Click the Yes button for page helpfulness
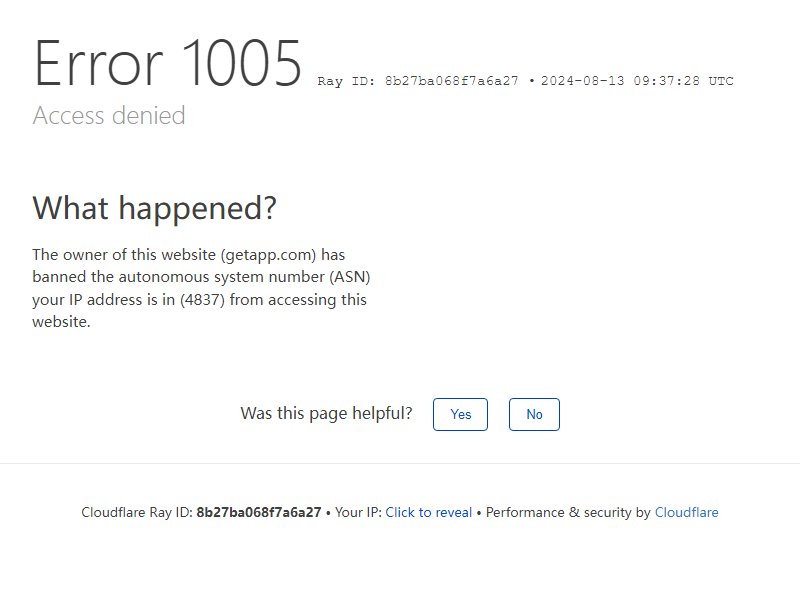This screenshot has width=800, height=600. click(x=460, y=414)
